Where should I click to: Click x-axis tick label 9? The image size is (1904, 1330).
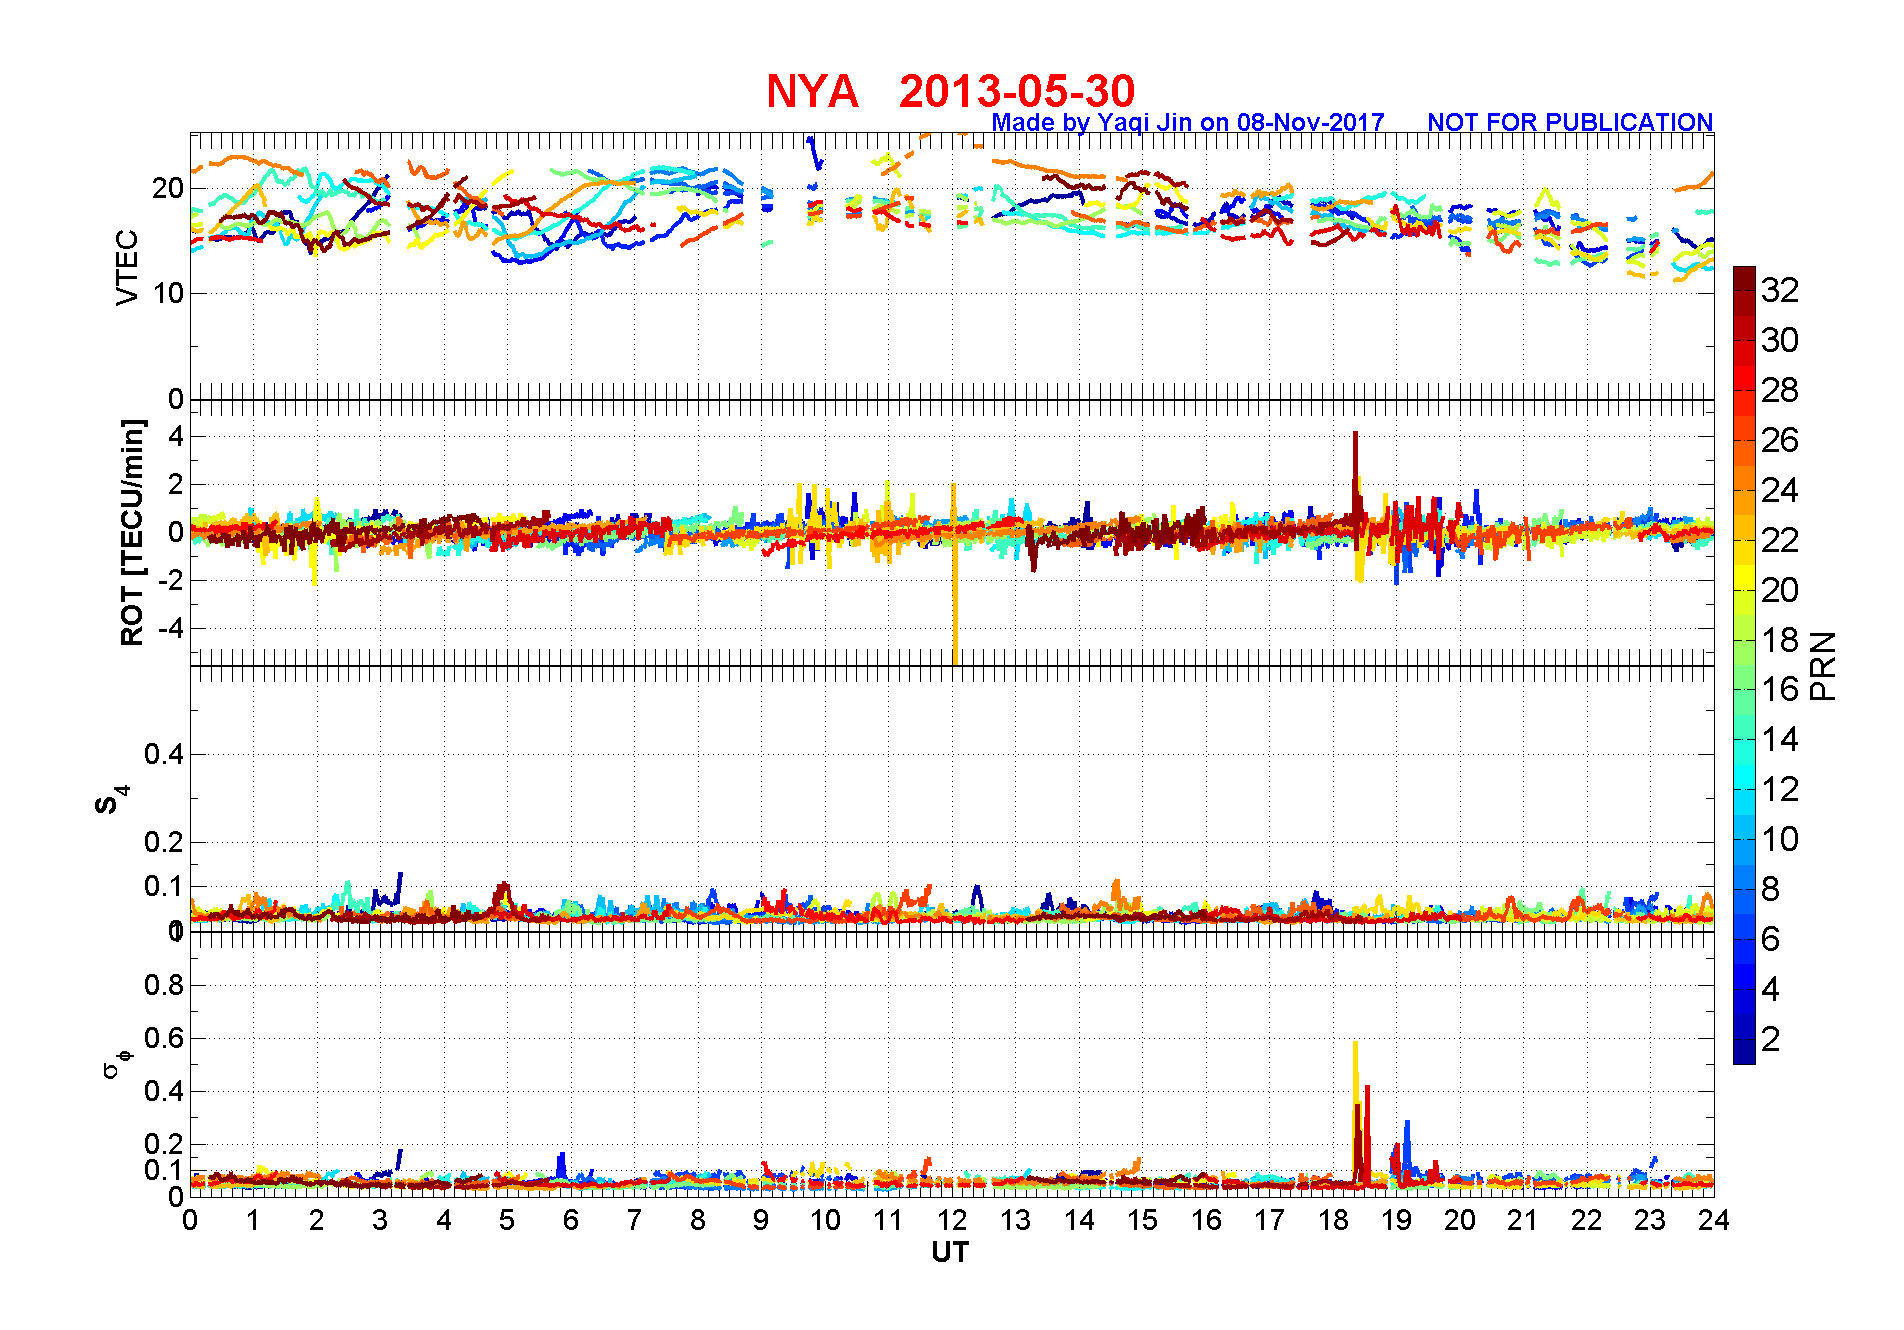(761, 1220)
